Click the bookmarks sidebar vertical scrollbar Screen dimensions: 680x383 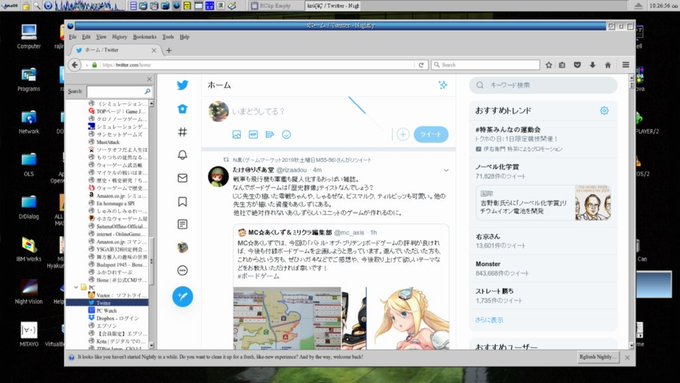pos(151,224)
